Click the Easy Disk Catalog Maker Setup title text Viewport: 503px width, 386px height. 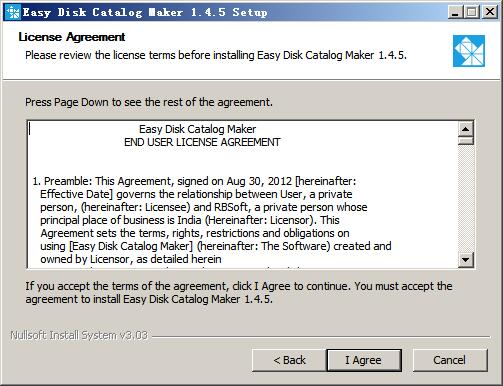point(145,12)
